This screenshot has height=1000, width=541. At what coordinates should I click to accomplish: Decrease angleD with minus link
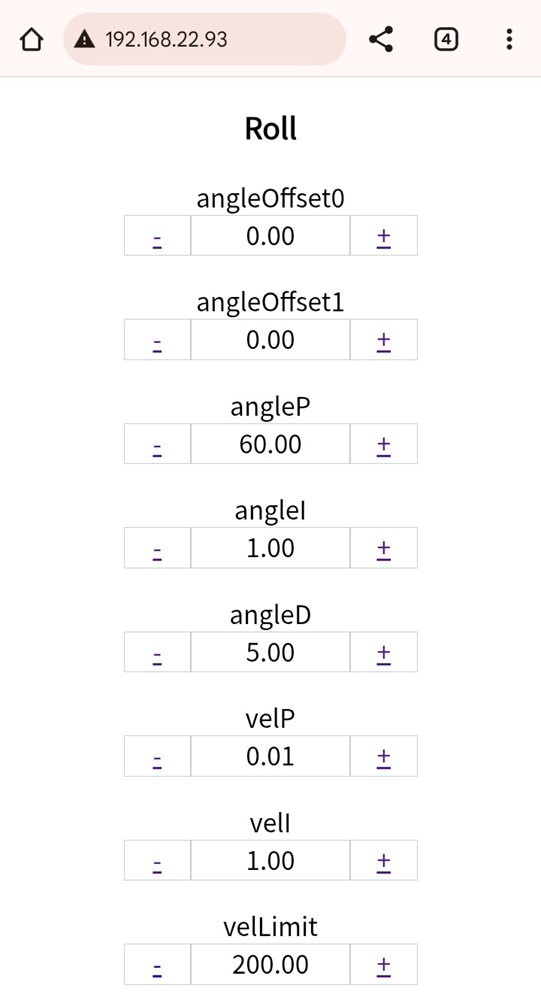coord(158,658)
